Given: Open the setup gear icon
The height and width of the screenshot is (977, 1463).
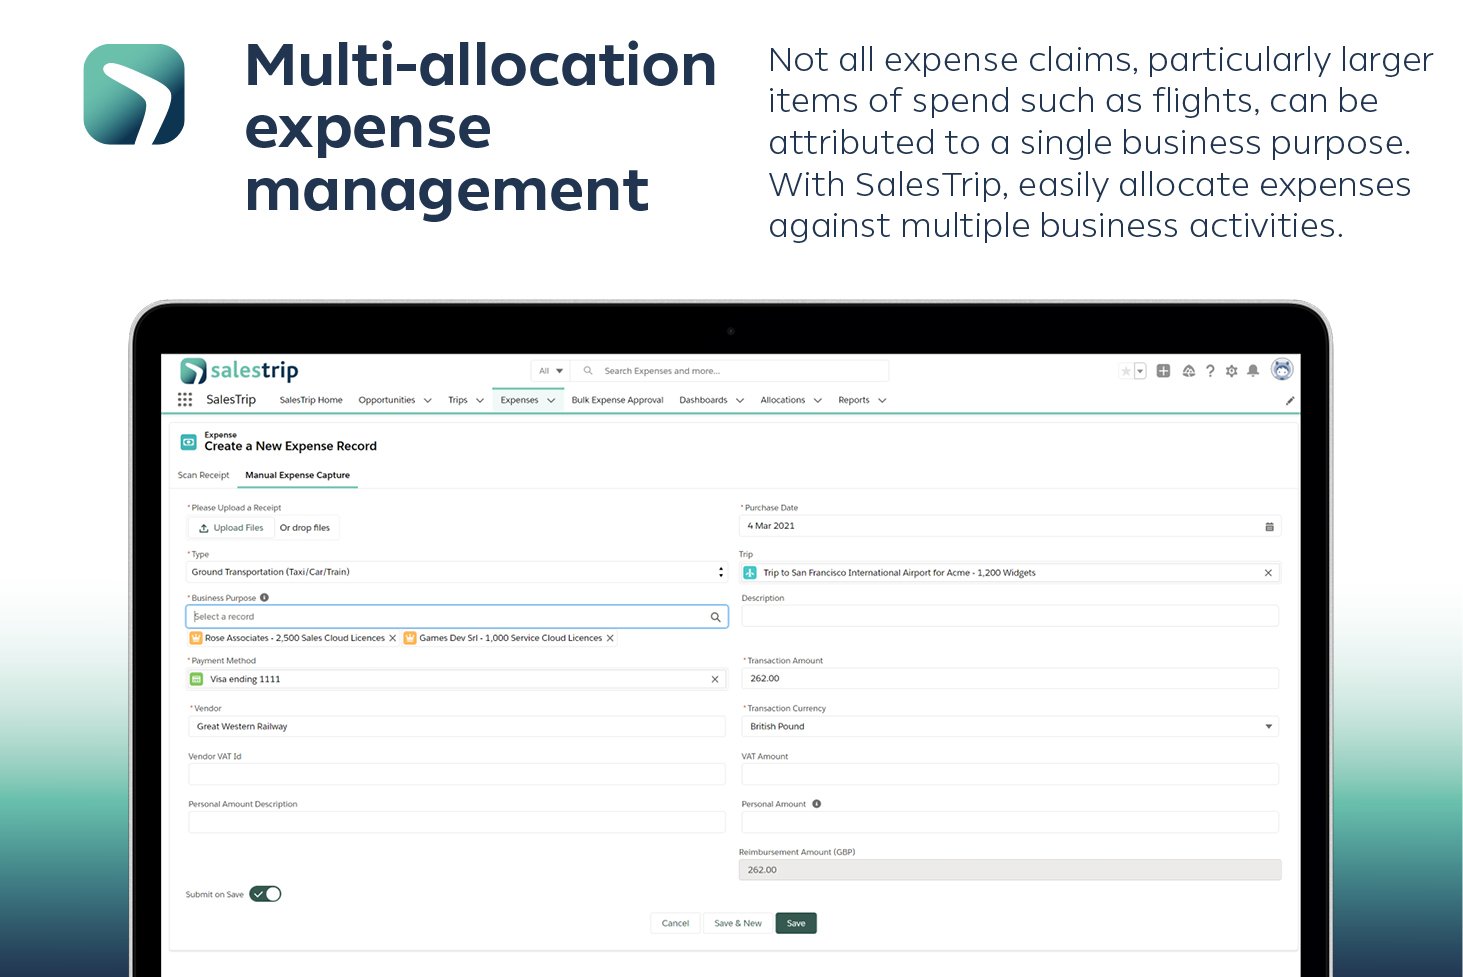Looking at the screenshot, I should [1231, 371].
